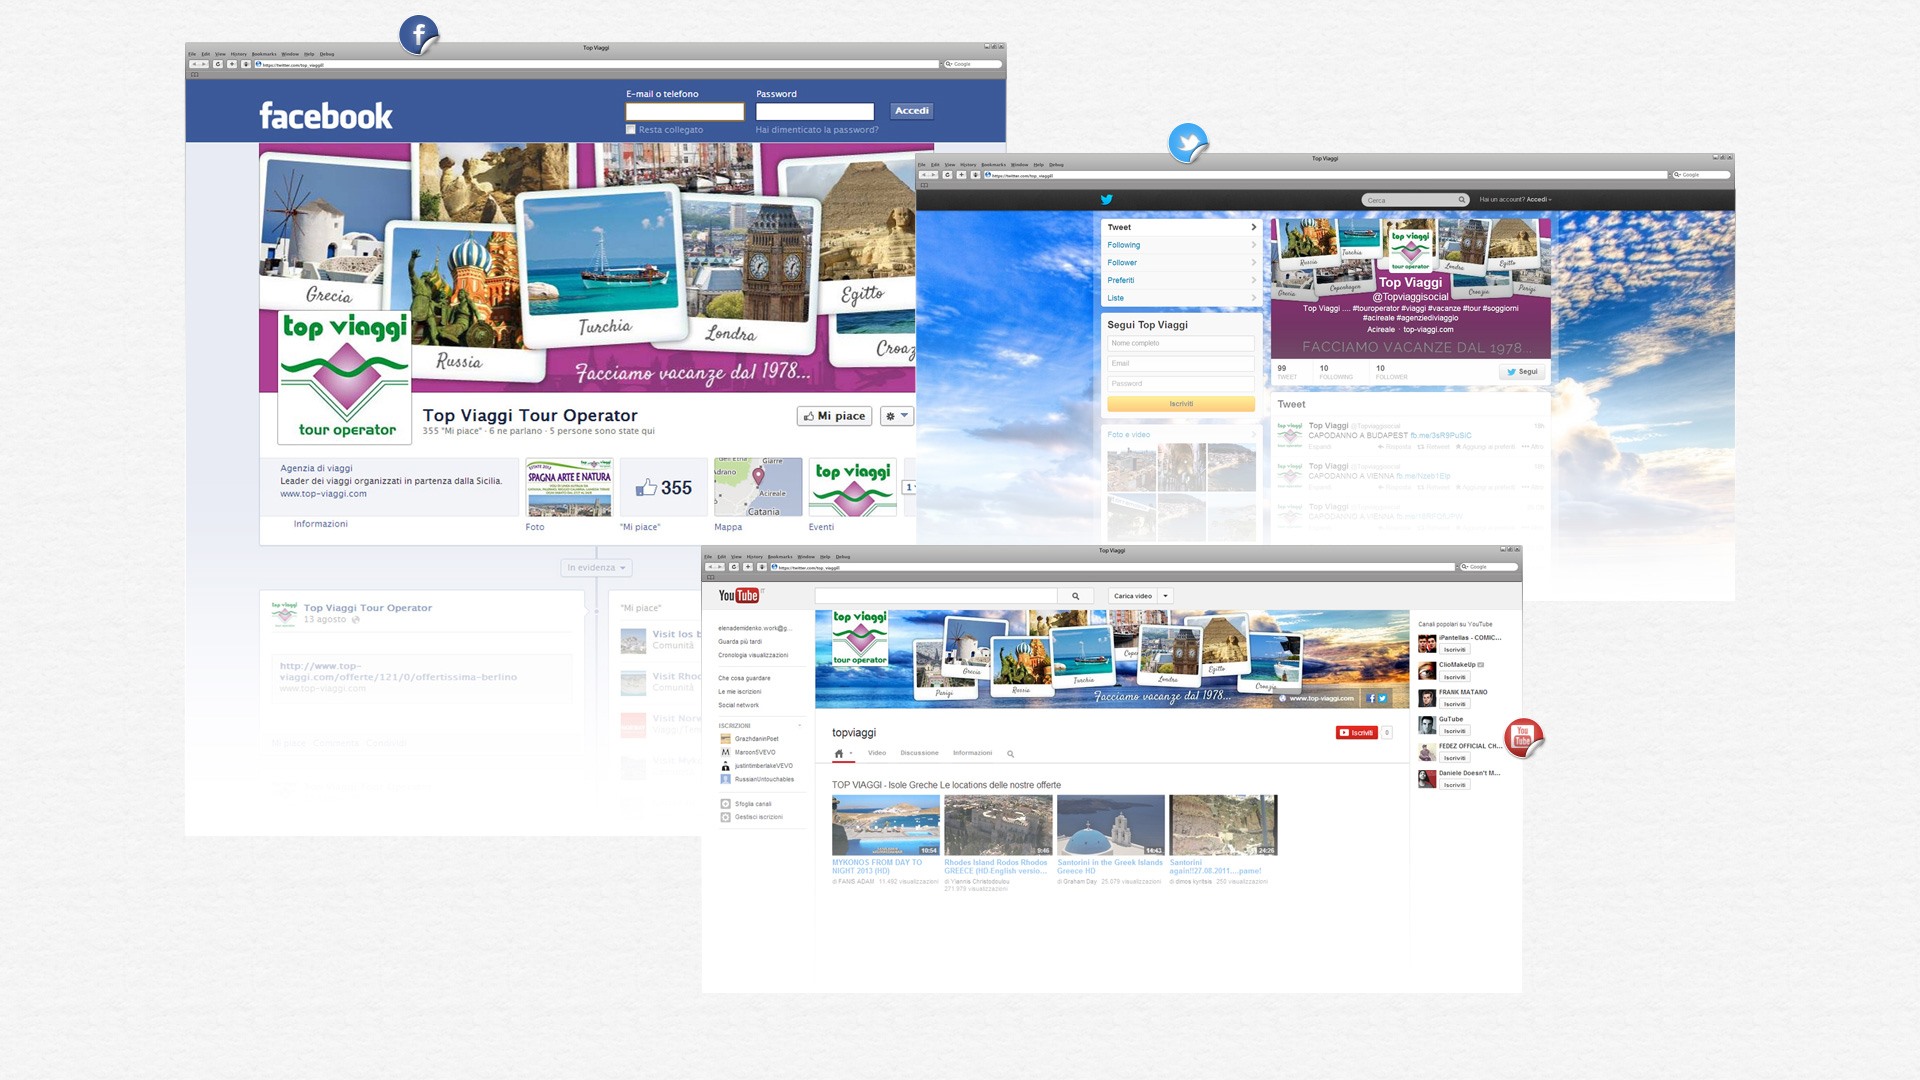The height and width of the screenshot is (1080, 1920).
Task: Open the Hai dimenticato la password link
Action: point(817,129)
